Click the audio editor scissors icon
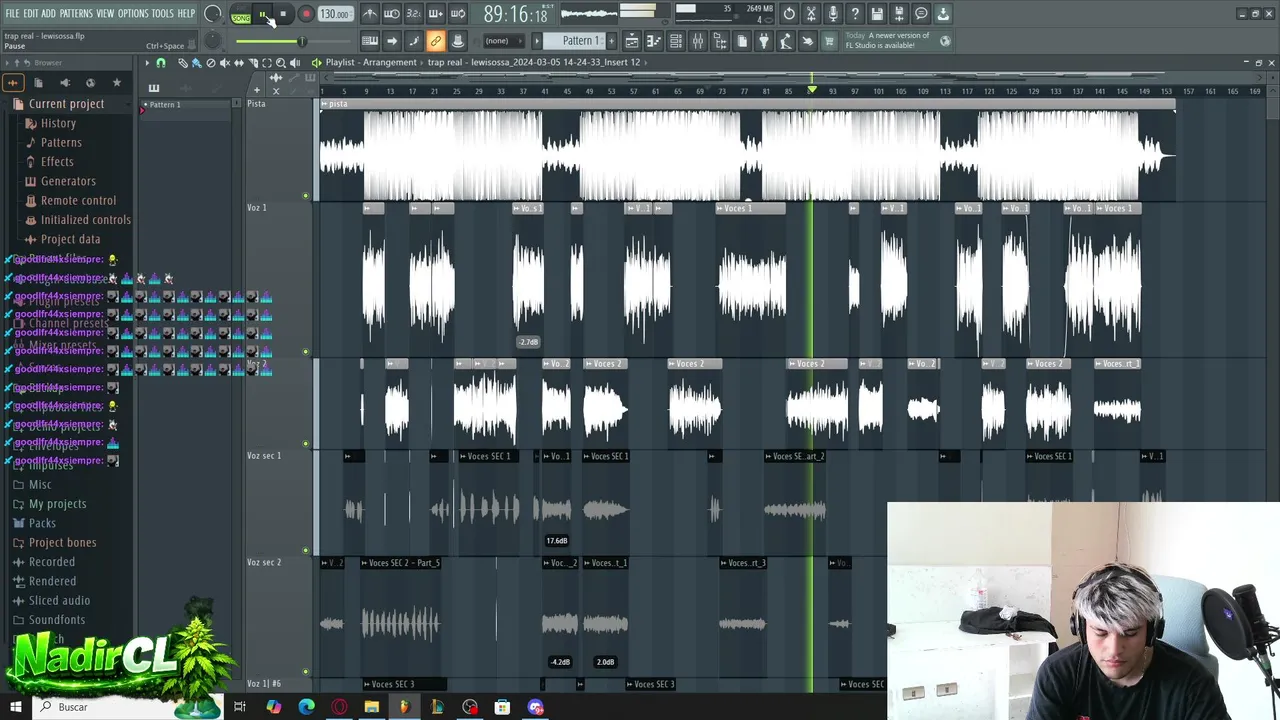This screenshot has height=720, width=1280. point(811,14)
